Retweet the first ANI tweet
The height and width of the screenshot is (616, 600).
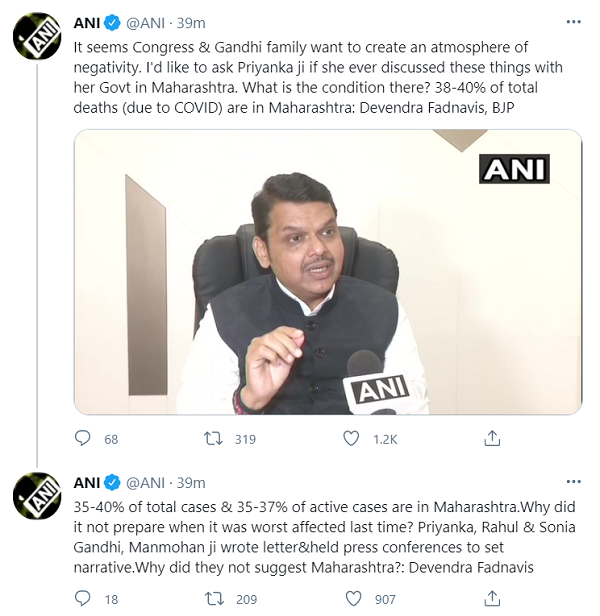213,438
